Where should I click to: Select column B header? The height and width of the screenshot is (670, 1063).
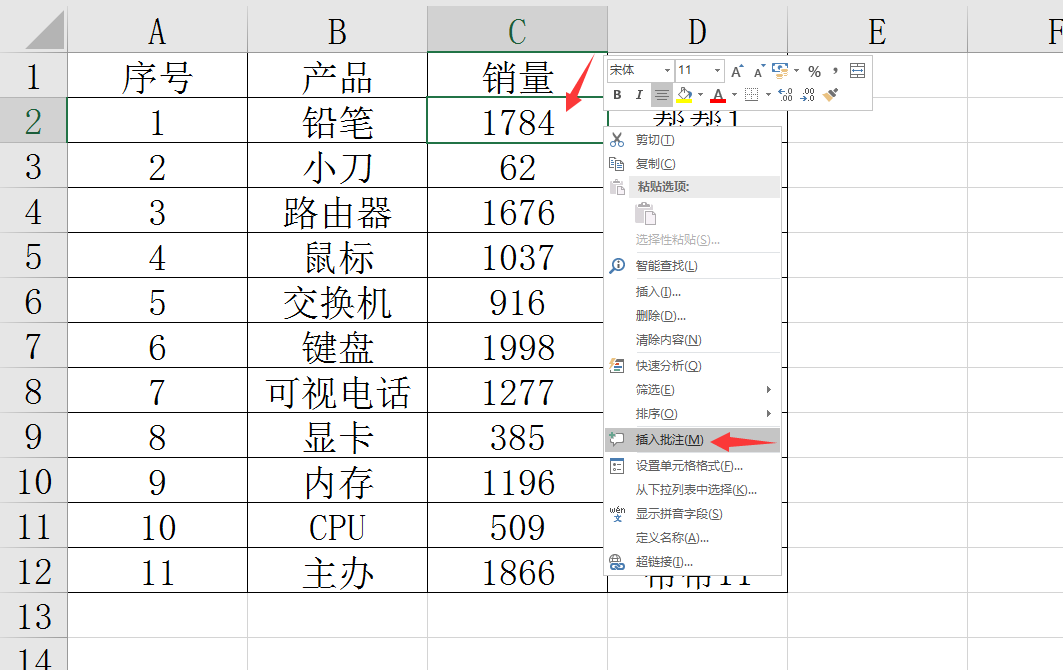tap(338, 30)
